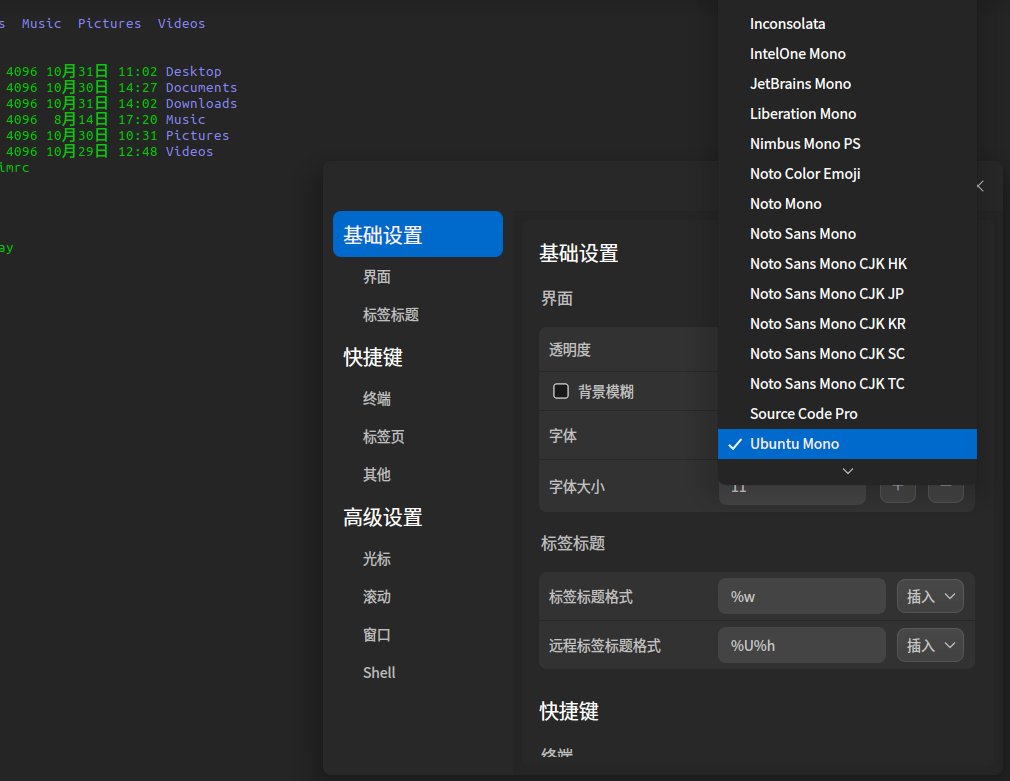Pick Noto Sans Mono CJK TC

tap(847, 383)
